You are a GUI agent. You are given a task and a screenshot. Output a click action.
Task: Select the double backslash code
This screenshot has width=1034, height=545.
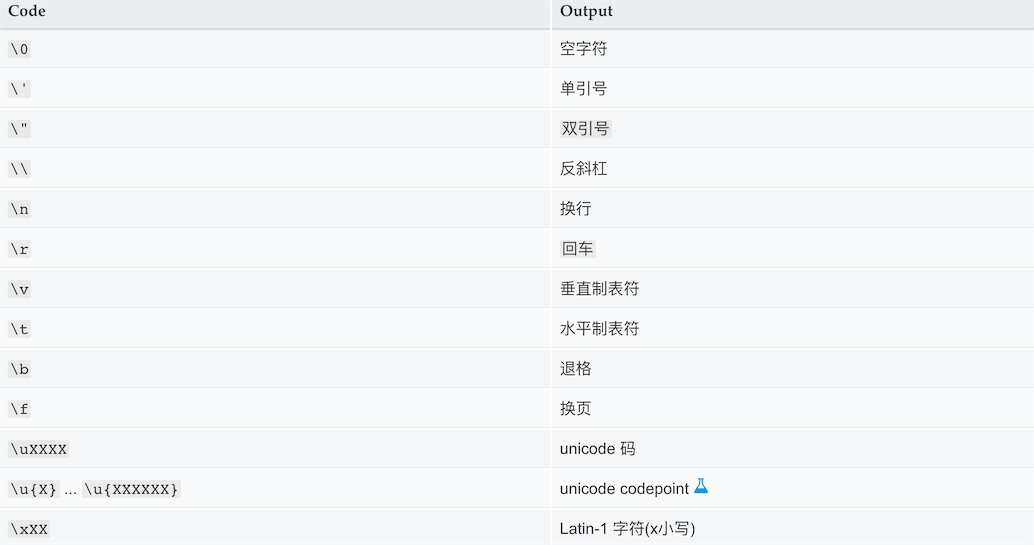click(x=20, y=169)
